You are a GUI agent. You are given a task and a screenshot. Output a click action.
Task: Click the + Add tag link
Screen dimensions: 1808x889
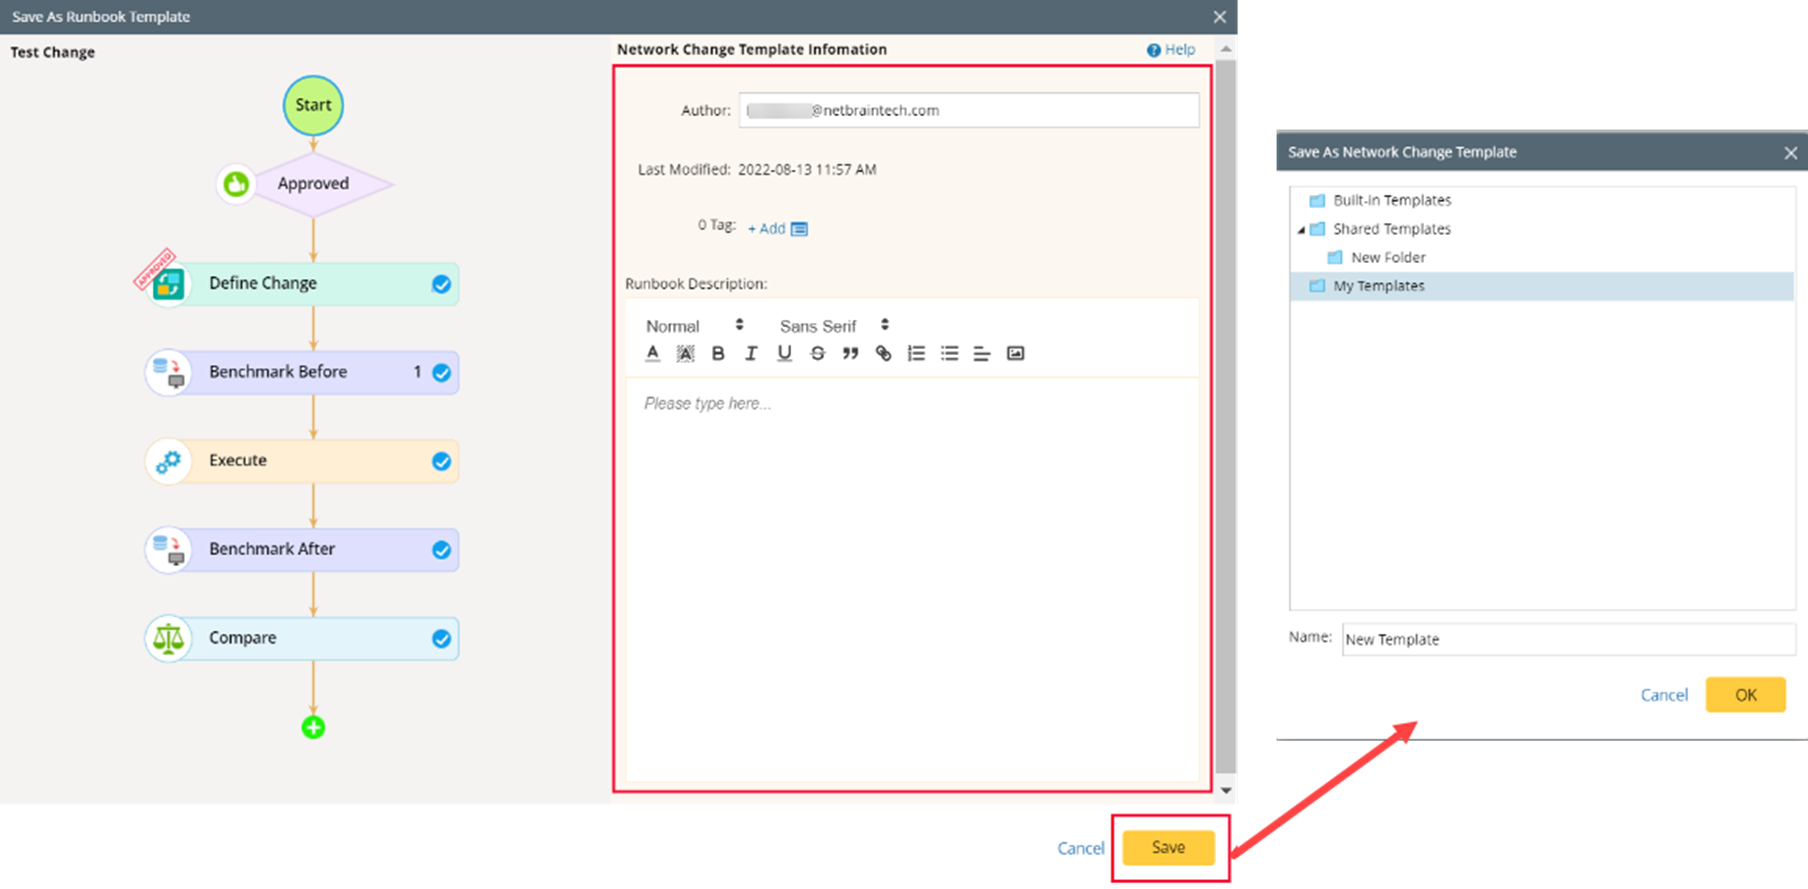click(x=766, y=229)
